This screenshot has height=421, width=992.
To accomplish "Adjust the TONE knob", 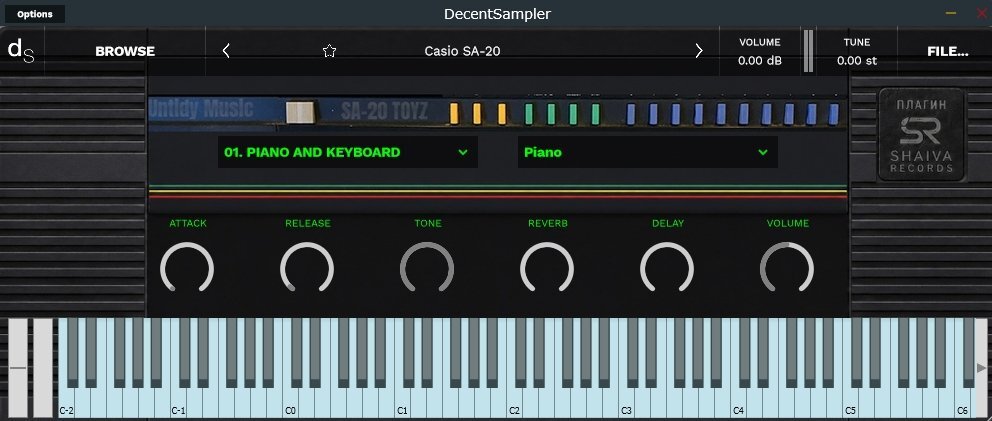I will (427, 268).
